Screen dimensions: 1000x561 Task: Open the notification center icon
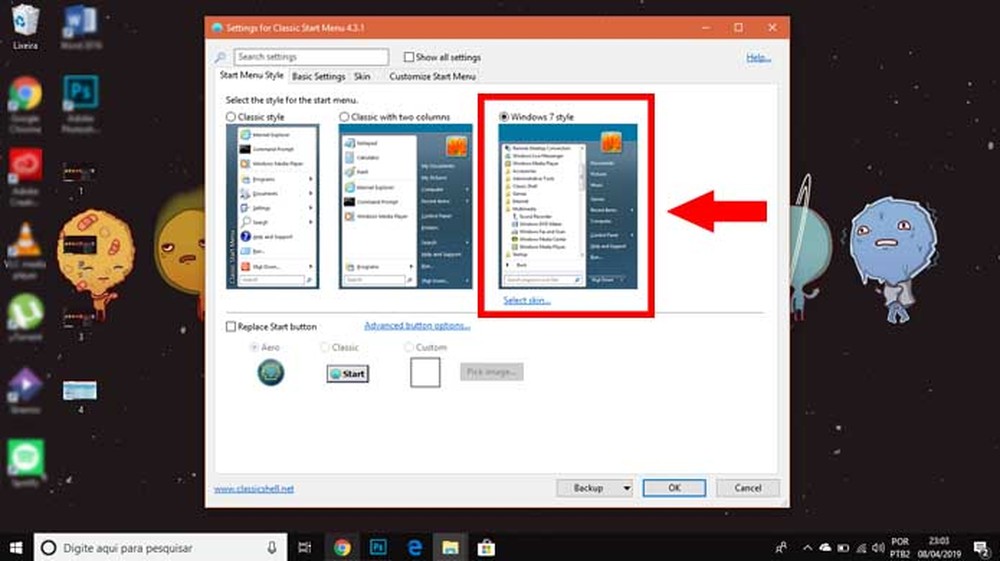[x=982, y=548]
